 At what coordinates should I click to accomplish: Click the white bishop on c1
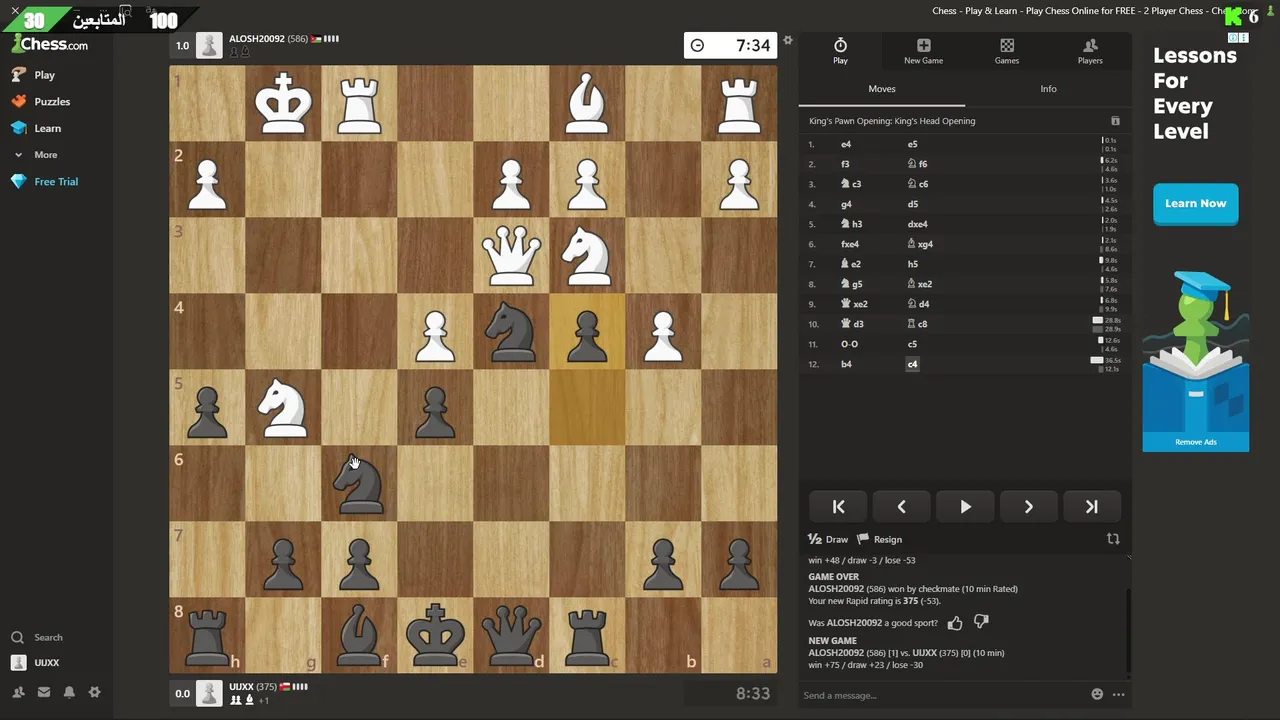coord(587,103)
